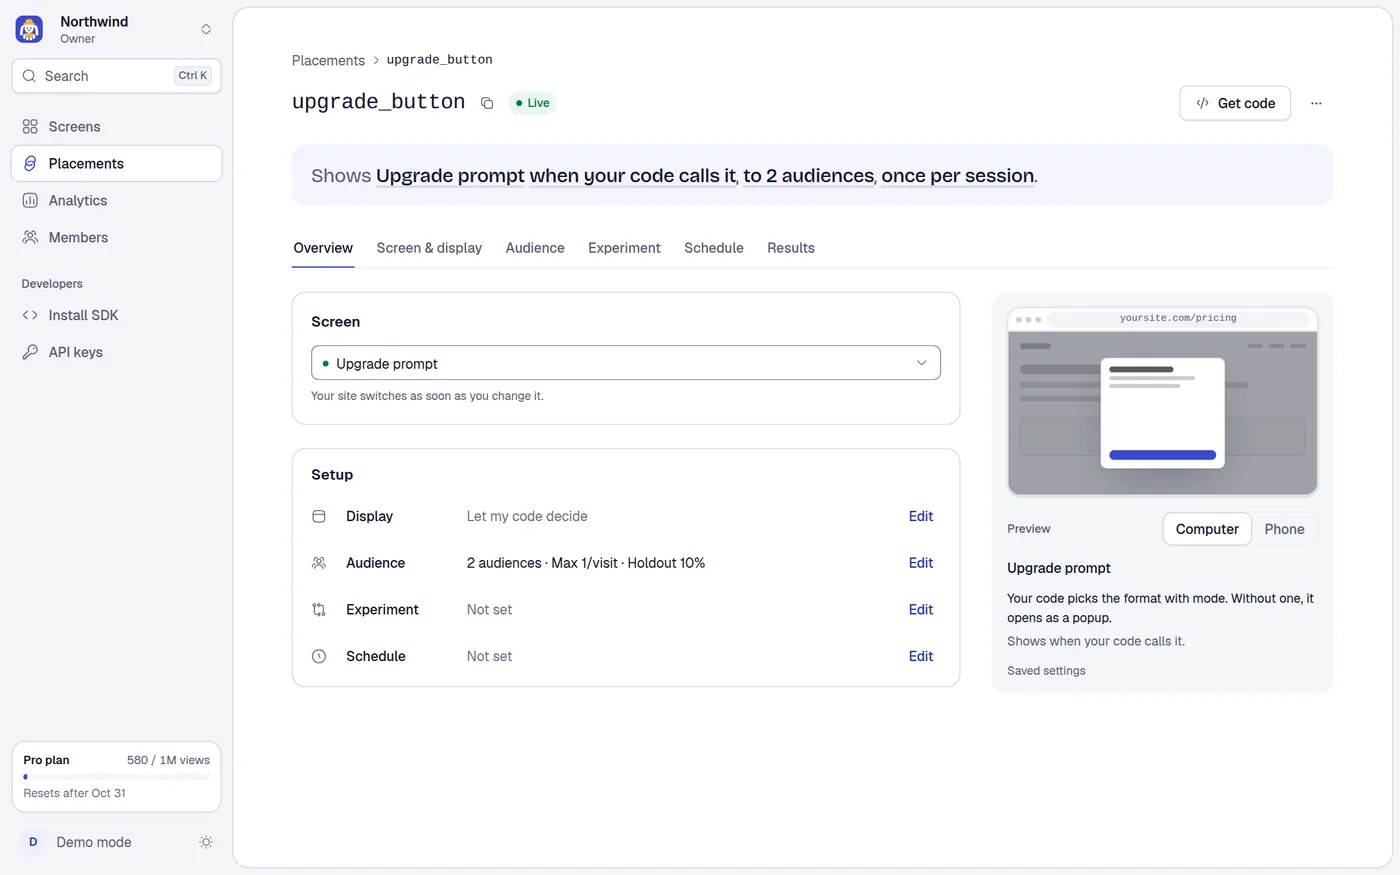Viewport: 1400px width, 875px height.
Task: Switch preview to Phone
Action: (x=1284, y=529)
